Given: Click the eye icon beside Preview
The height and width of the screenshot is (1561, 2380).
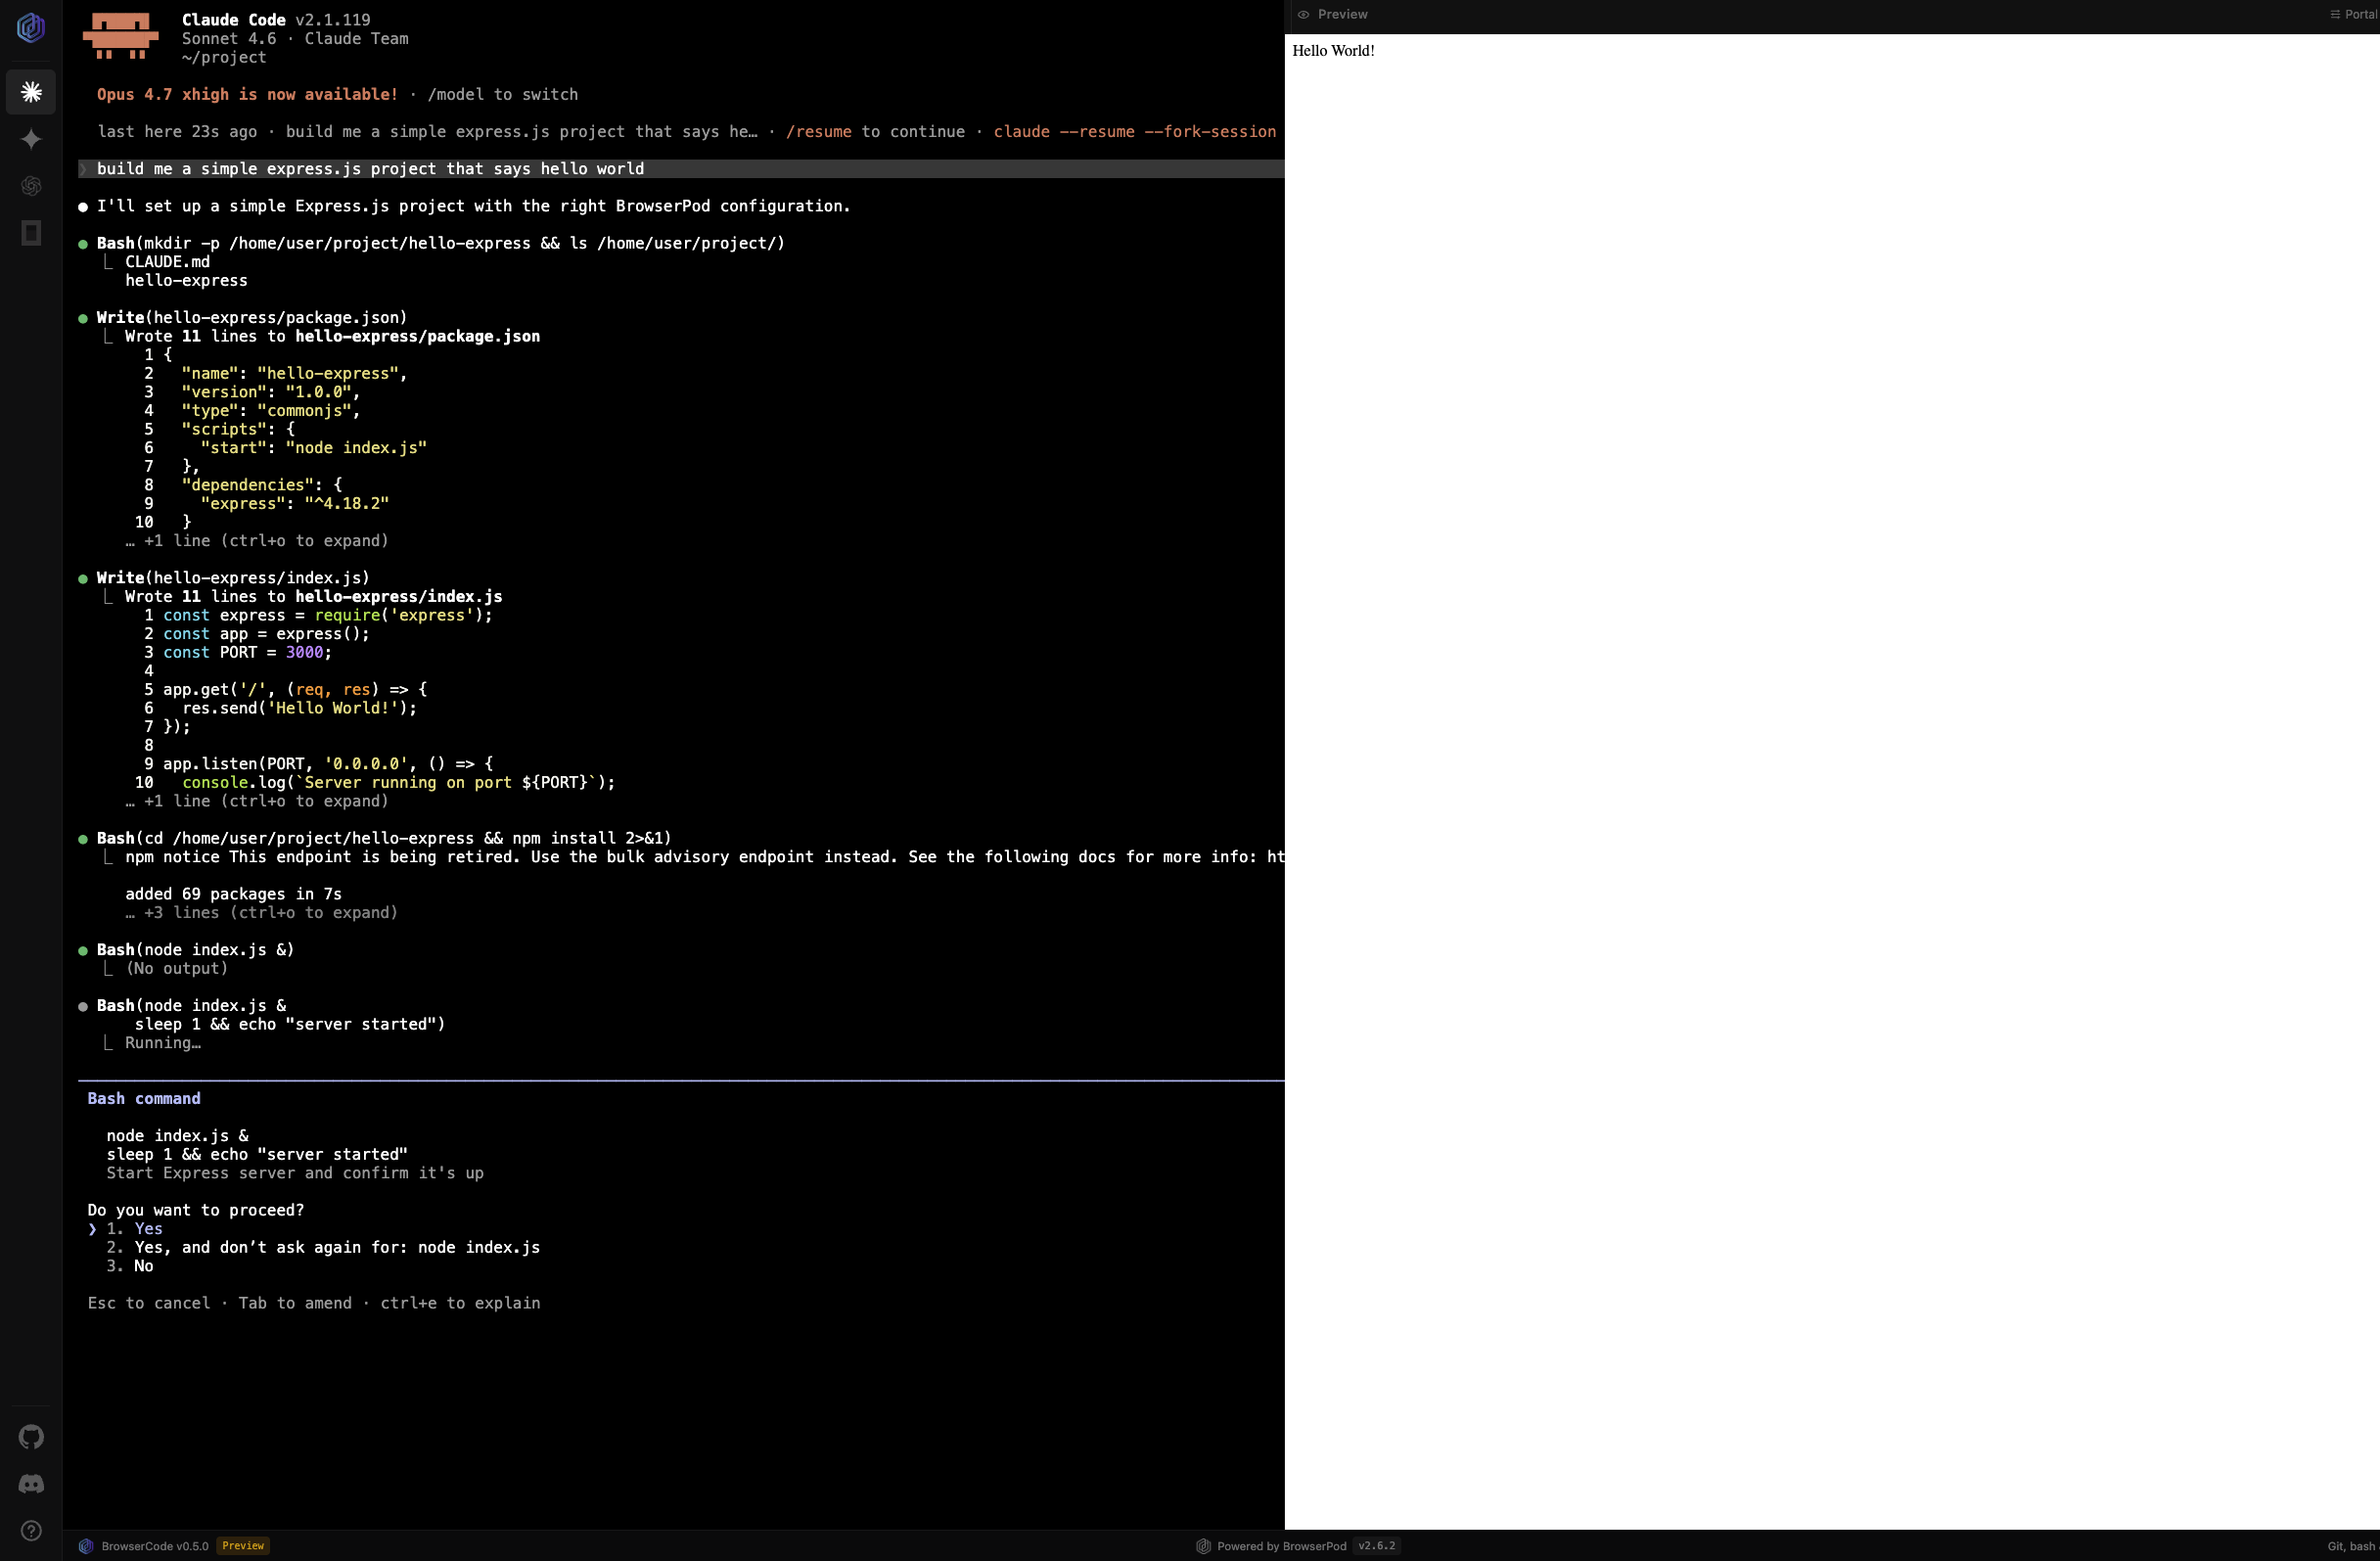Looking at the screenshot, I should (x=1303, y=14).
